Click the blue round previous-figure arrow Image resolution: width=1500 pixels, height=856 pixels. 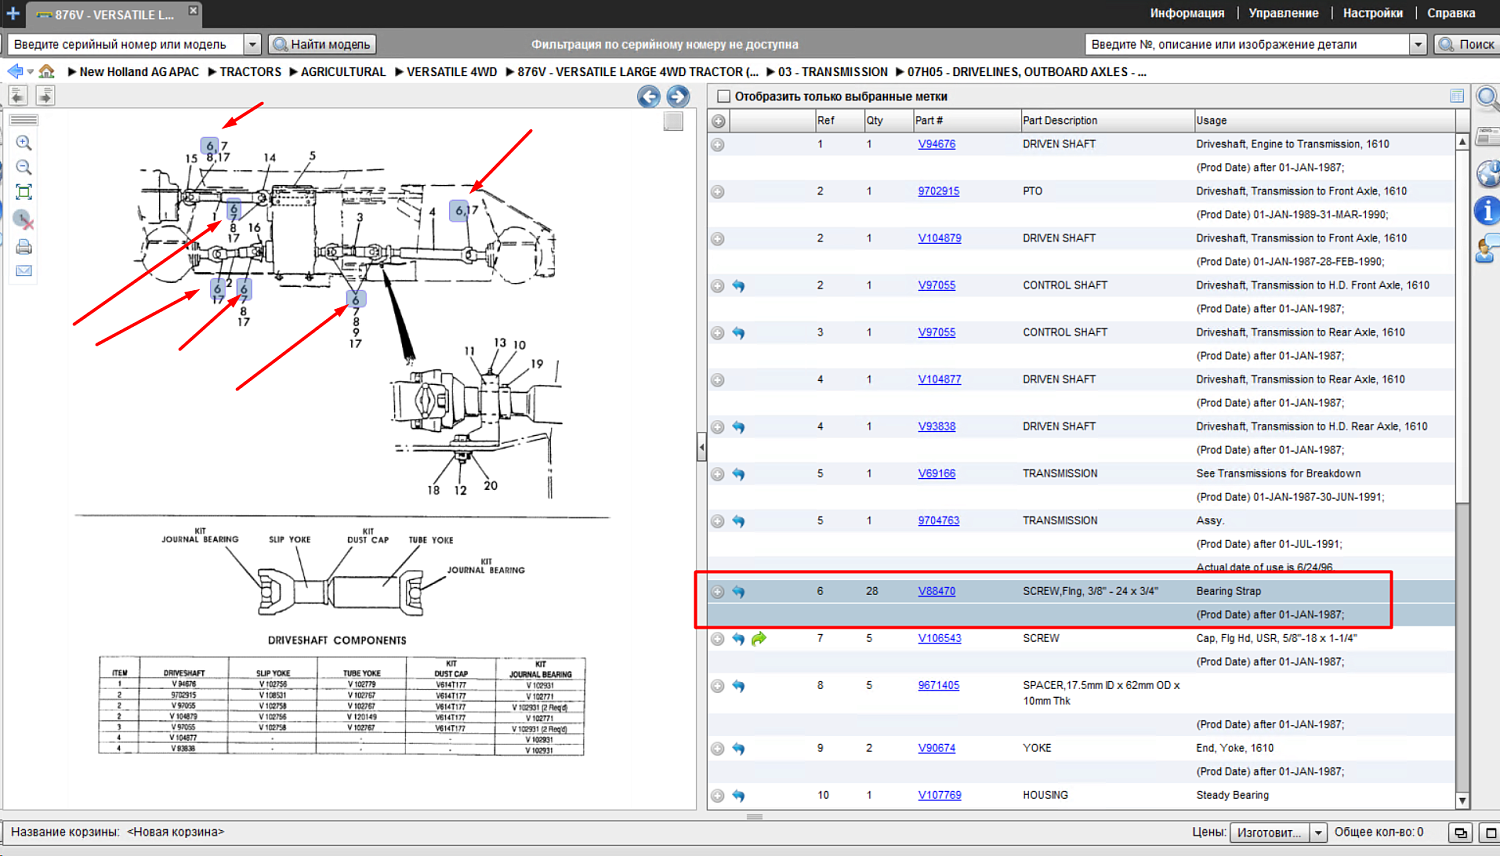click(x=649, y=96)
